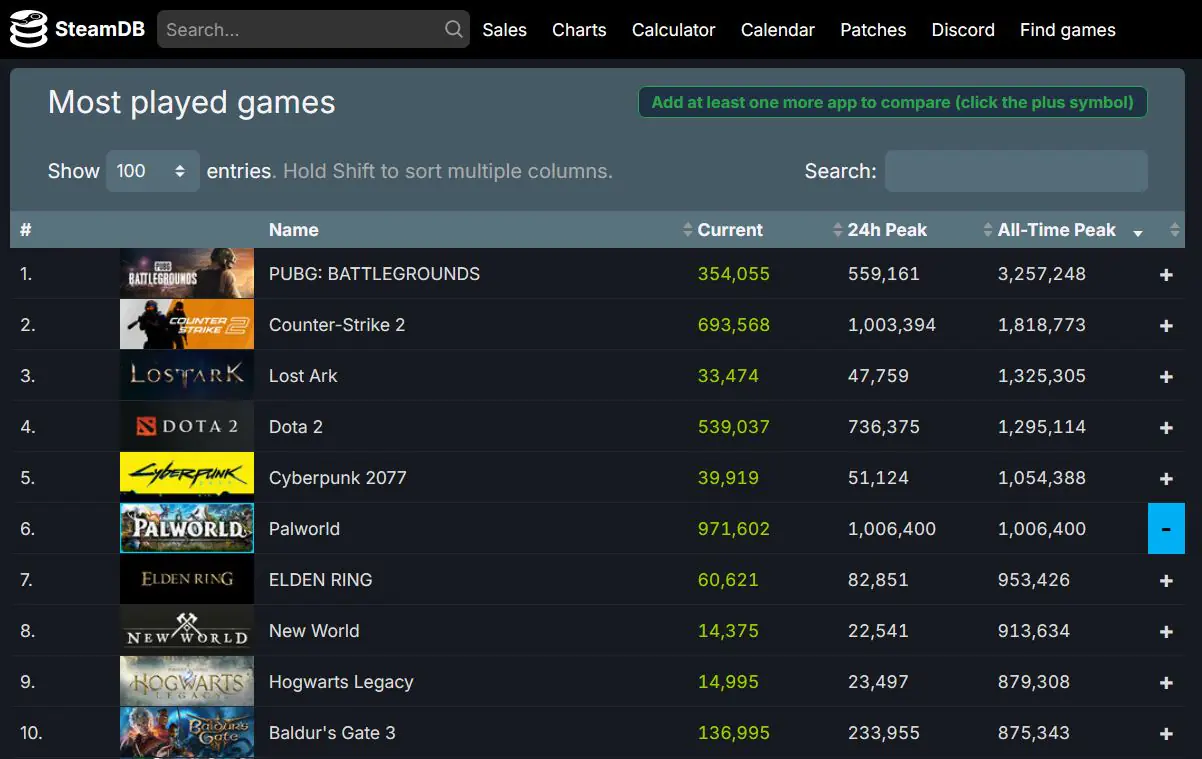Open the Calculator menu item
1202x759 pixels.
pyautogui.click(x=673, y=30)
